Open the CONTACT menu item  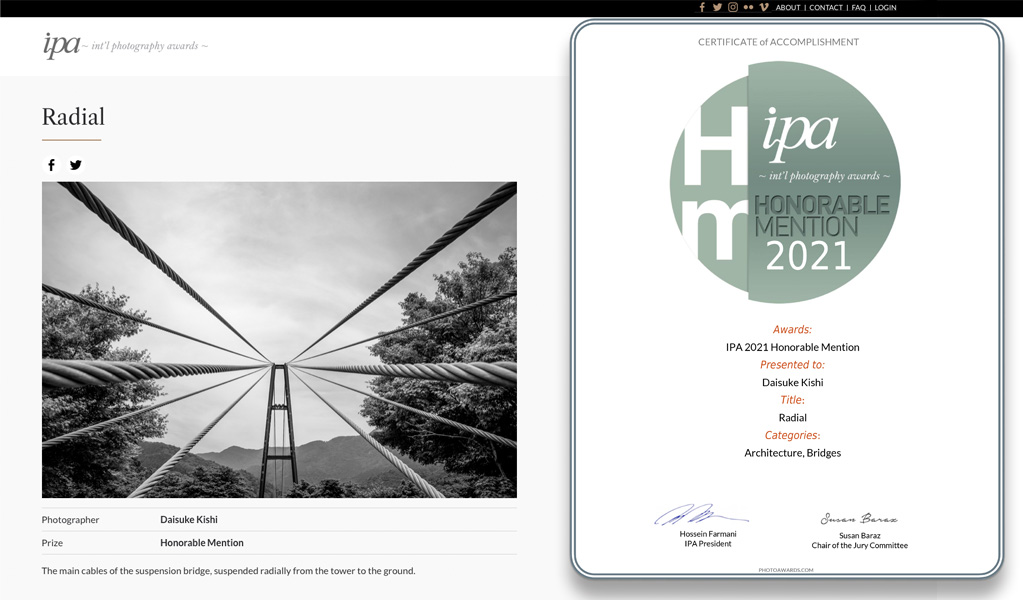tap(826, 8)
